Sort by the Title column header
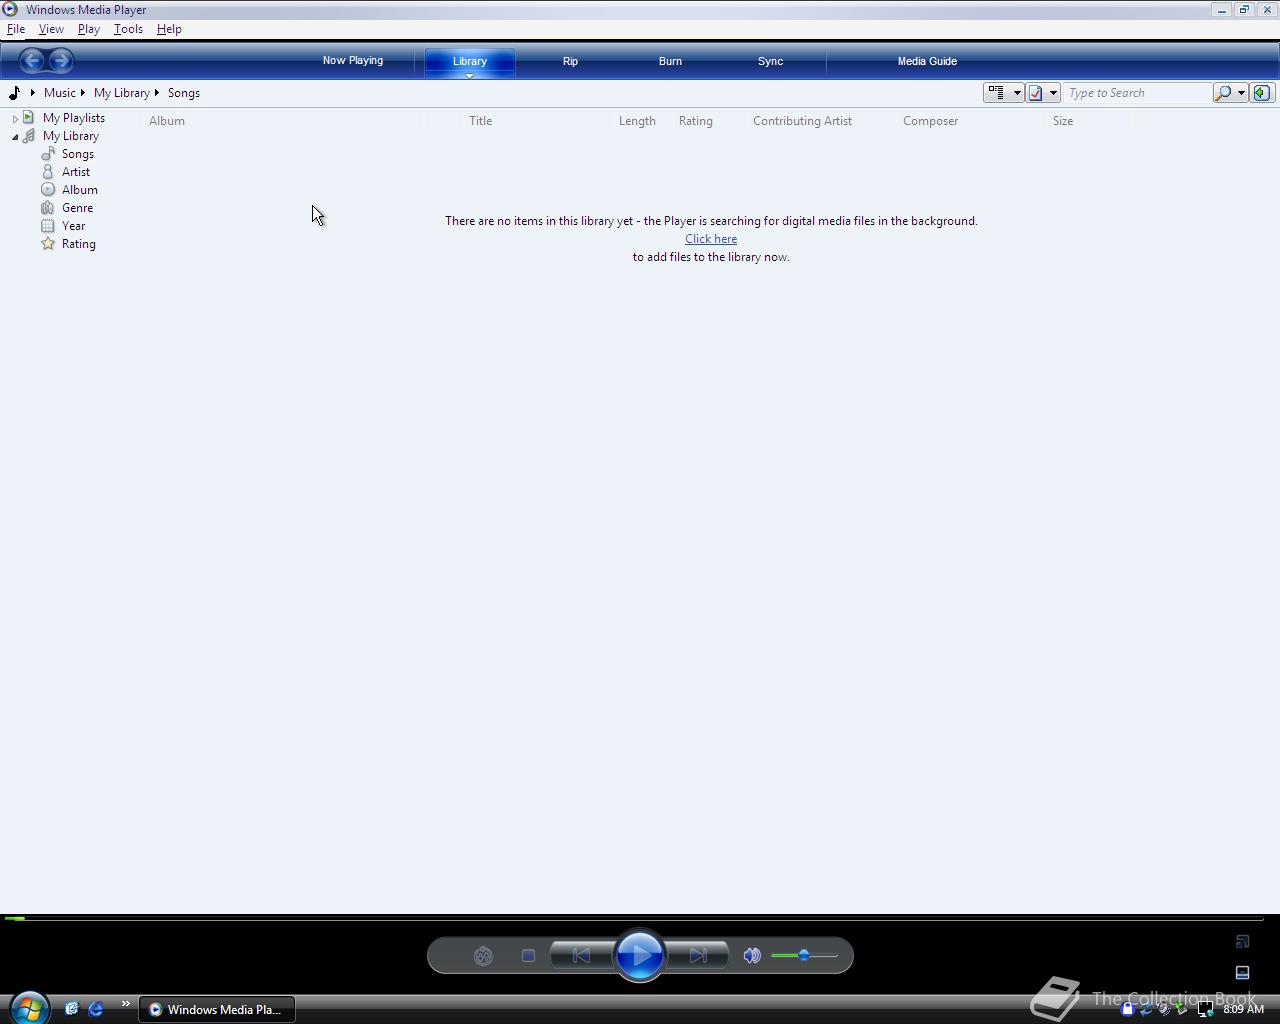Screen dimensions: 1280x1024 (x=481, y=121)
